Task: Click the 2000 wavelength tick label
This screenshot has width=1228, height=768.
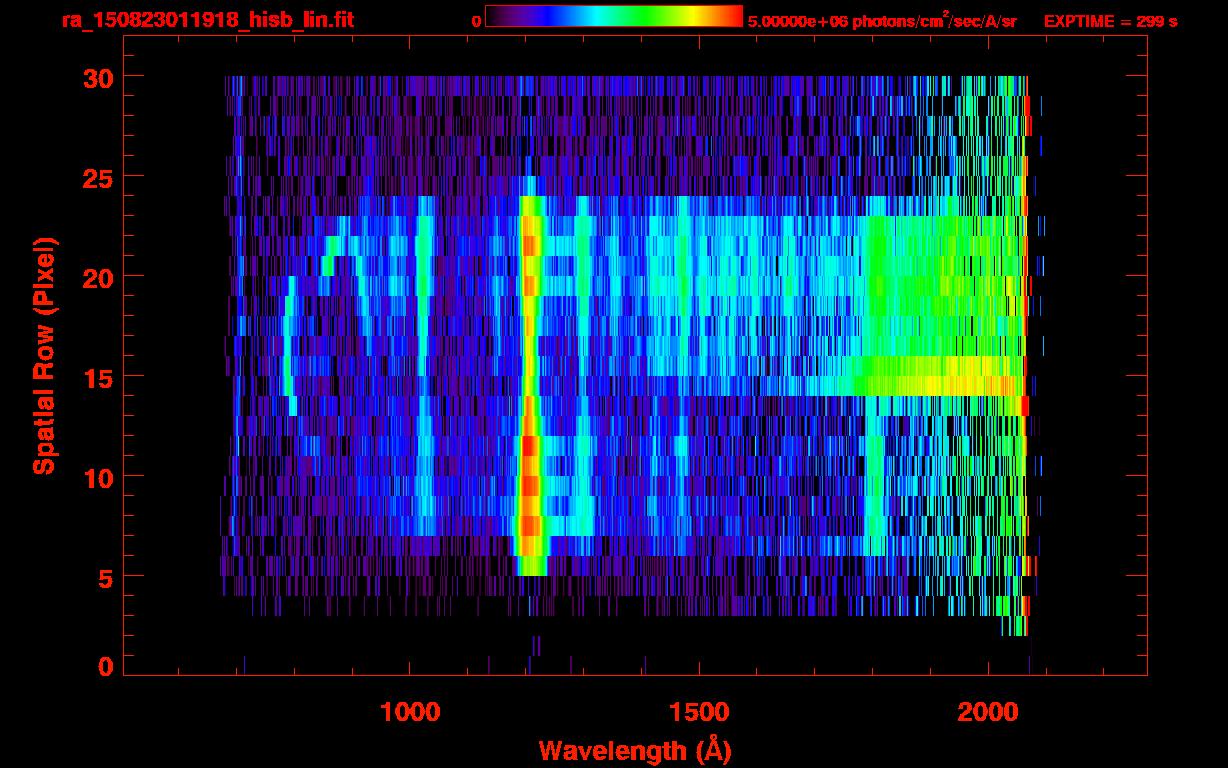Action: click(988, 711)
